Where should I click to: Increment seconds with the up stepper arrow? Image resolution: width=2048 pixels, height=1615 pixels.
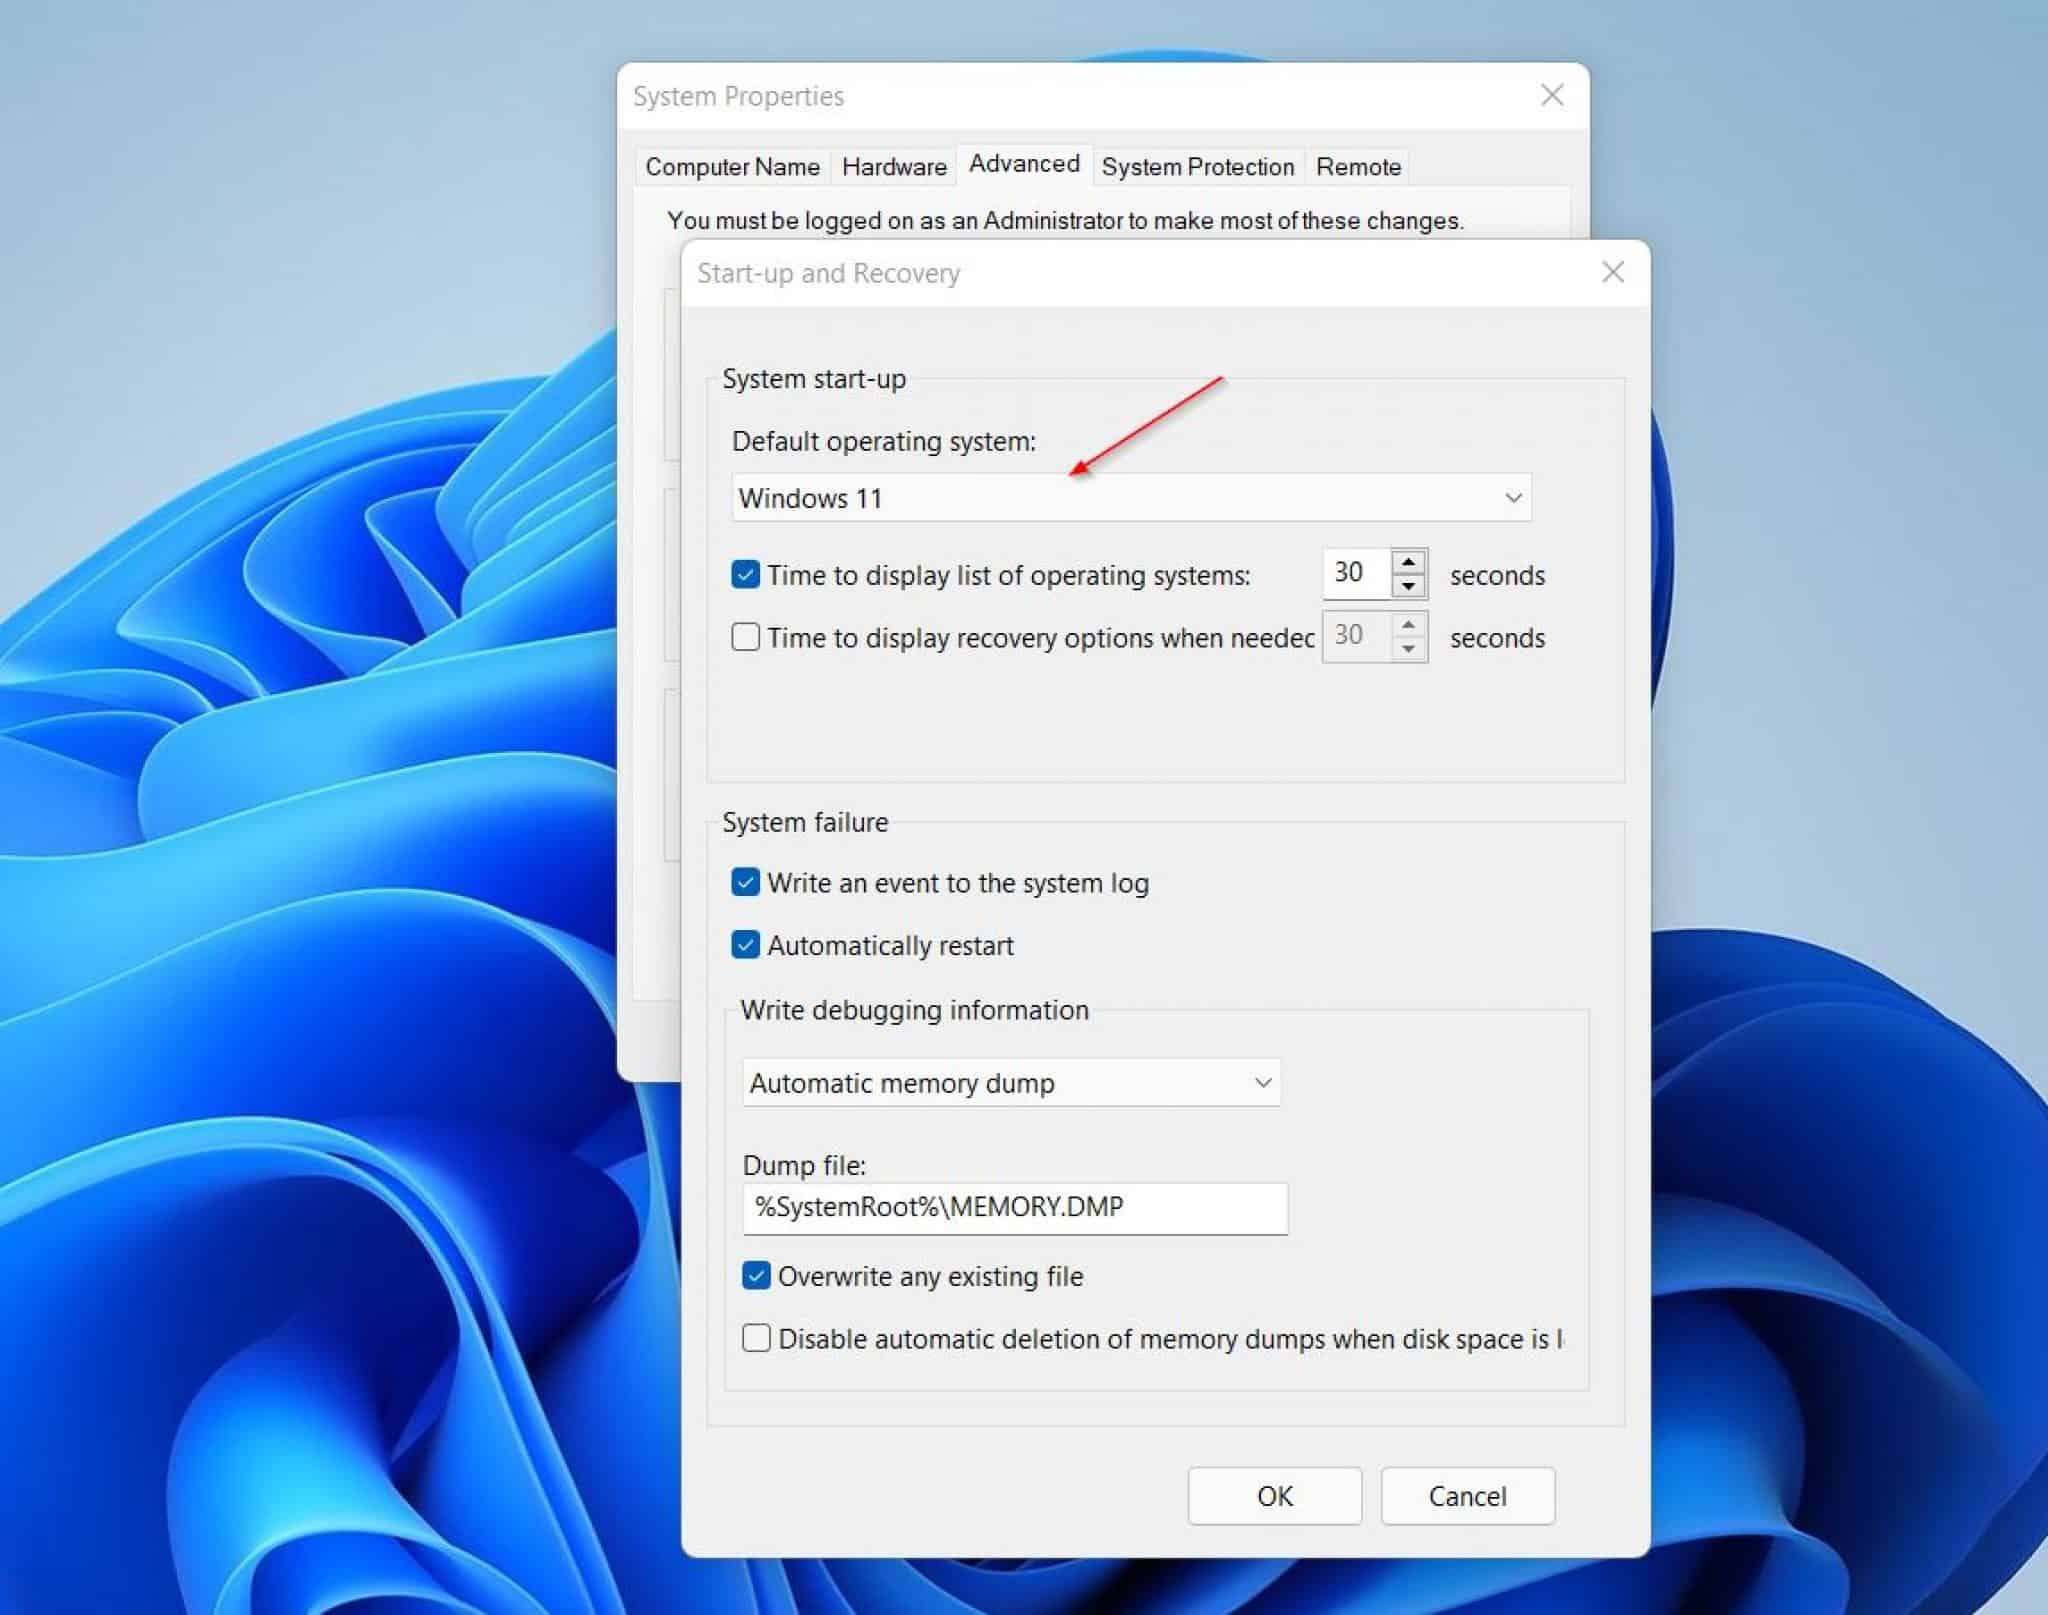pos(1410,562)
